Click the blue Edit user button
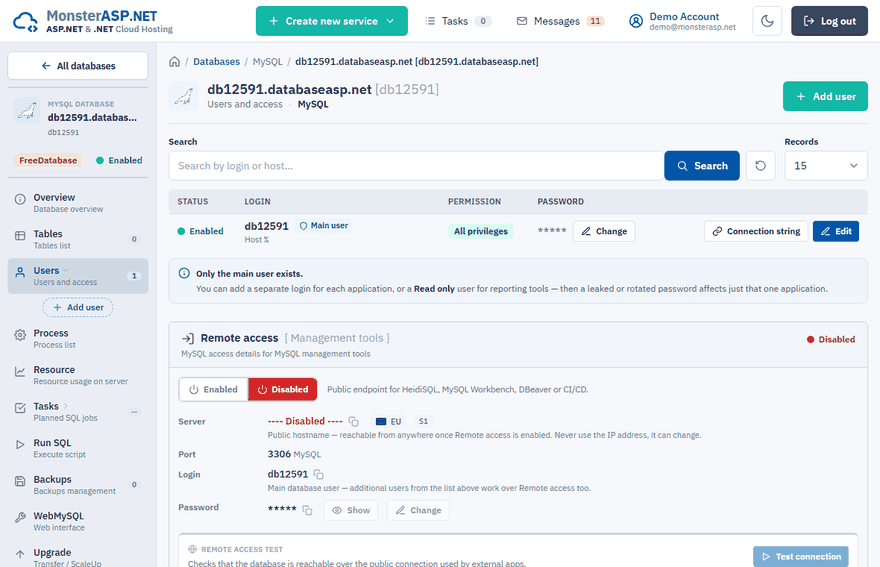Image resolution: width=880 pixels, height=567 pixels. [836, 231]
